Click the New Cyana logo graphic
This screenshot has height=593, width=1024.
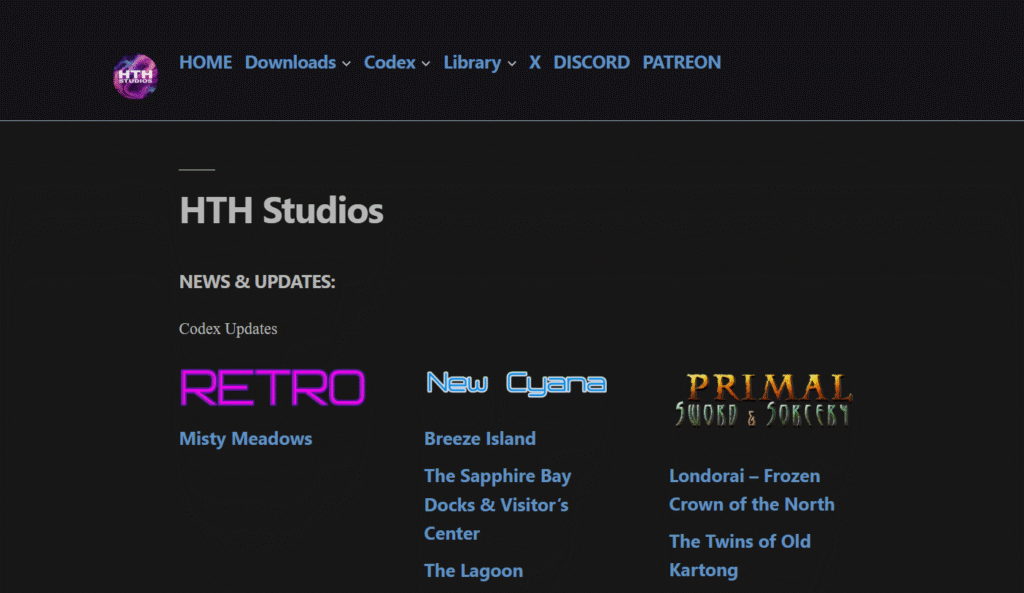[x=516, y=383]
